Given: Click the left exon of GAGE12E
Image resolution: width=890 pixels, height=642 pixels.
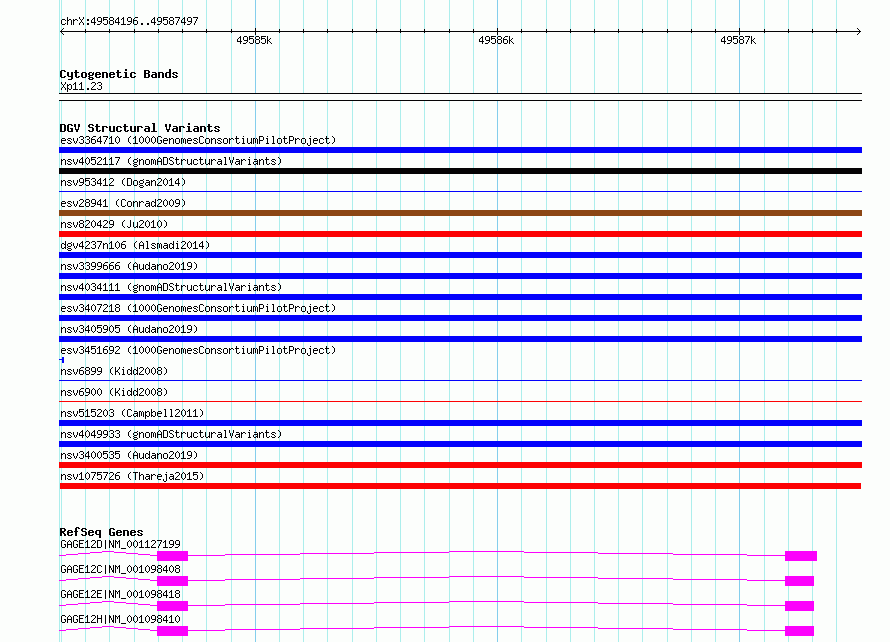Looking at the screenshot, I should pyautogui.click(x=173, y=606).
